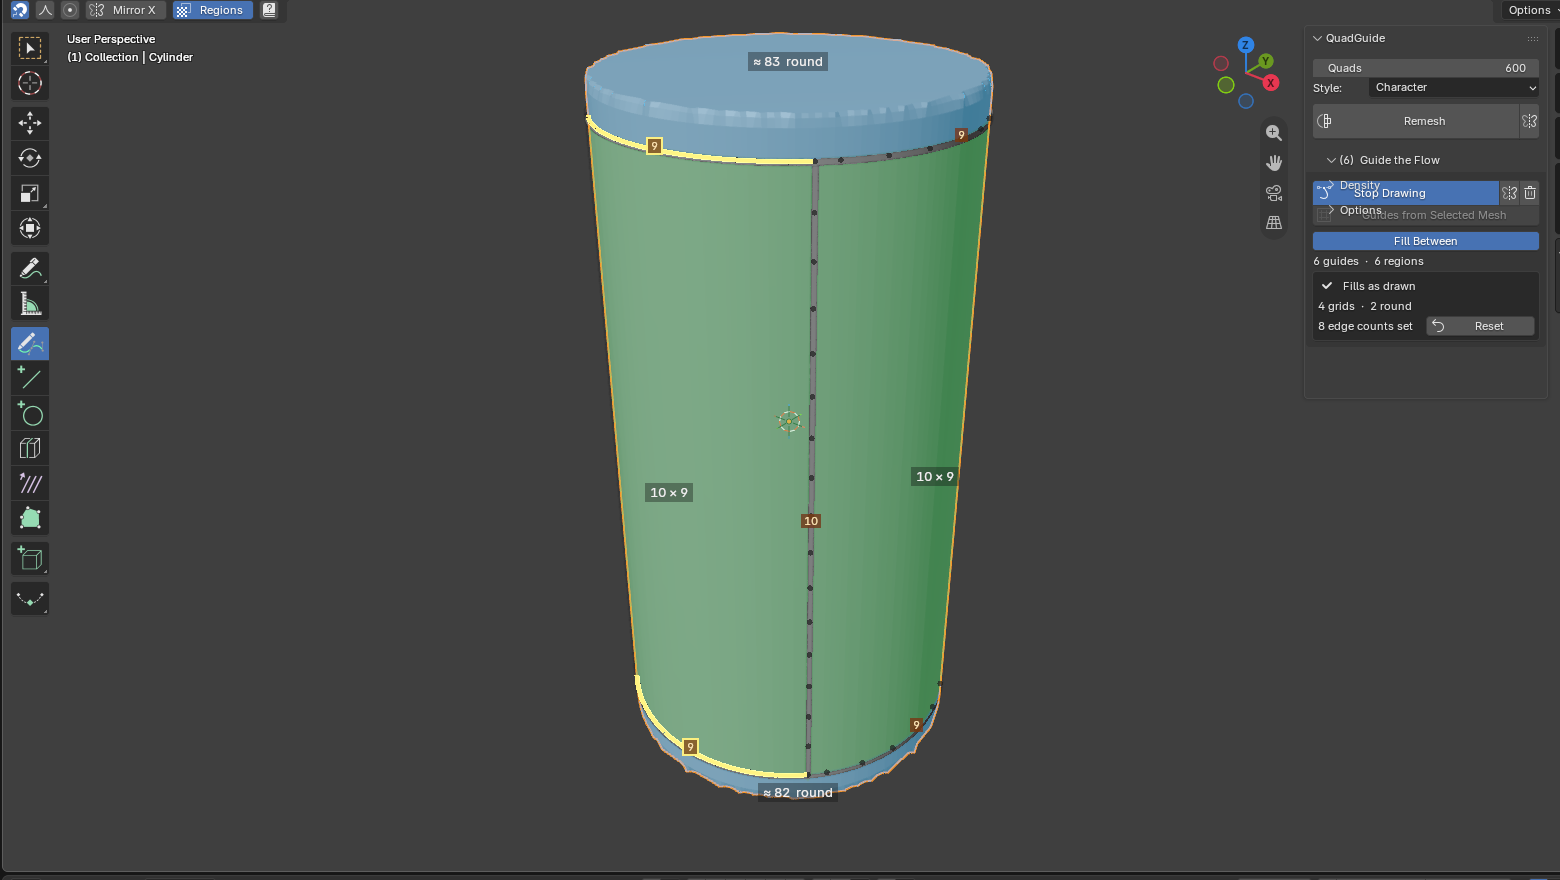Collapse the QuadGuide panel
Screen dimensions: 1560x880
tap(1318, 38)
